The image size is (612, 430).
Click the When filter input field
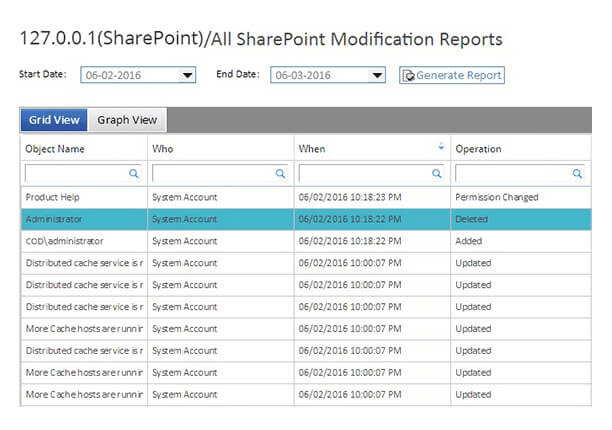(x=372, y=174)
